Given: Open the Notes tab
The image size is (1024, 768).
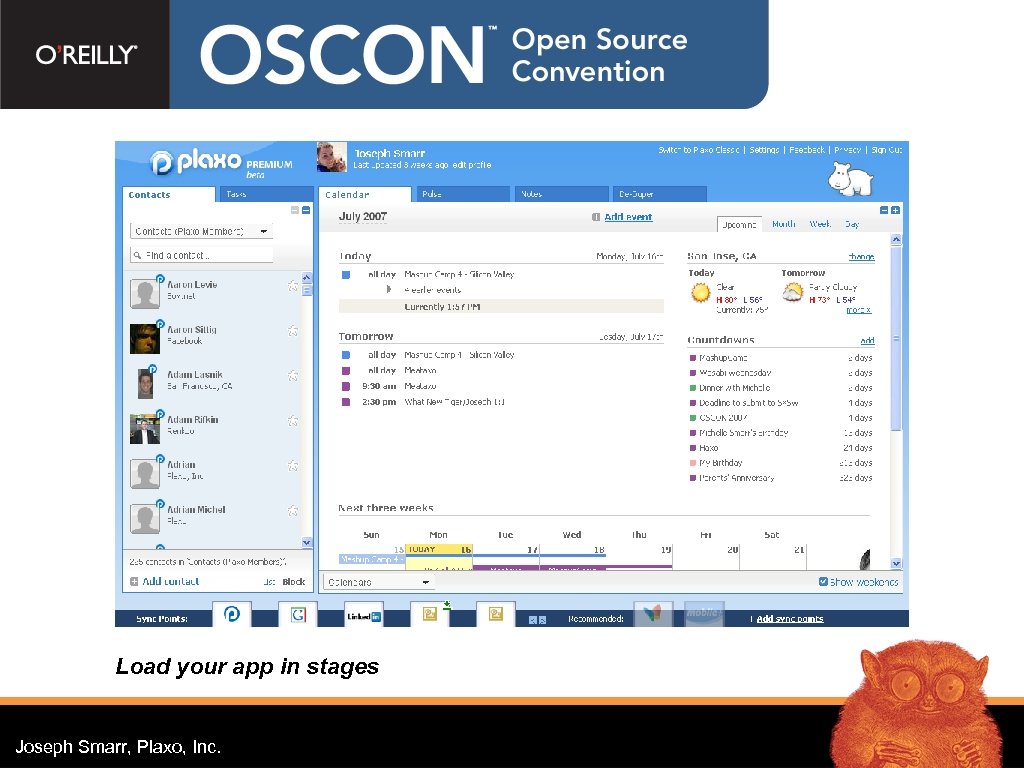Looking at the screenshot, I should point(562,194).
